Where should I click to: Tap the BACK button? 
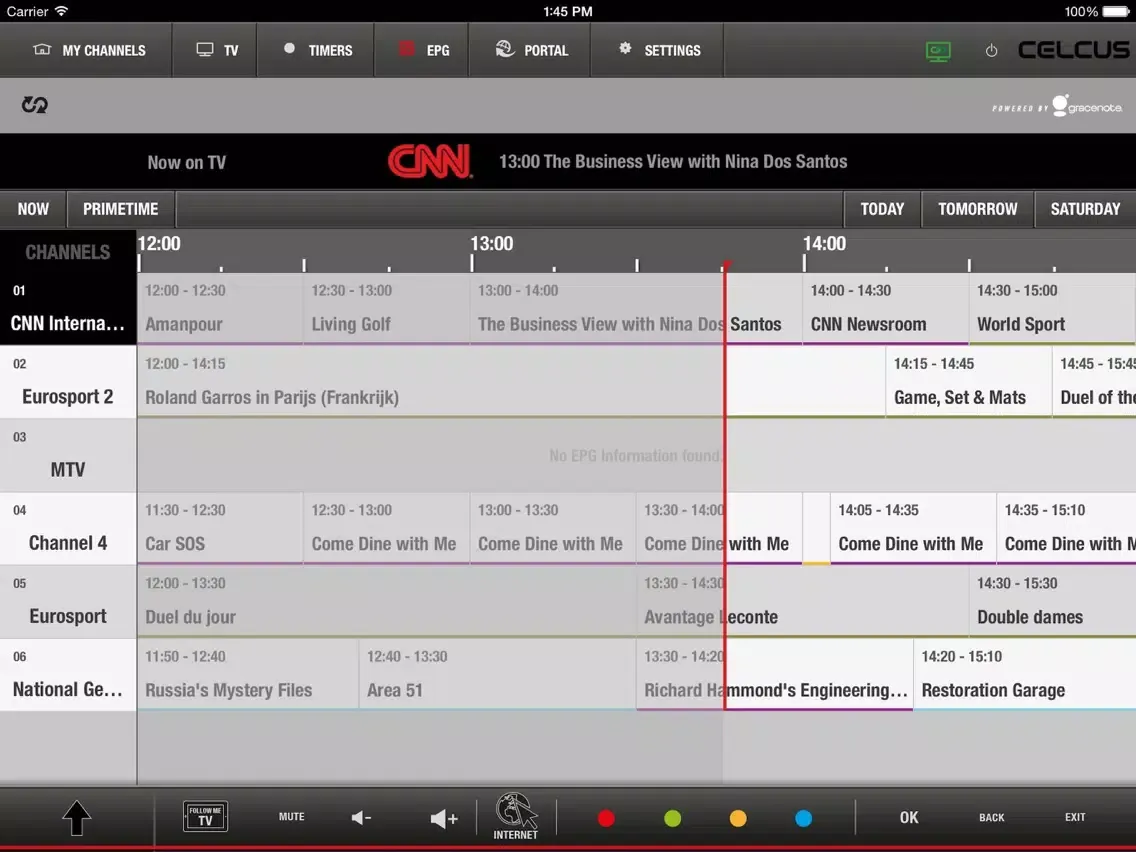click(991, 817)
